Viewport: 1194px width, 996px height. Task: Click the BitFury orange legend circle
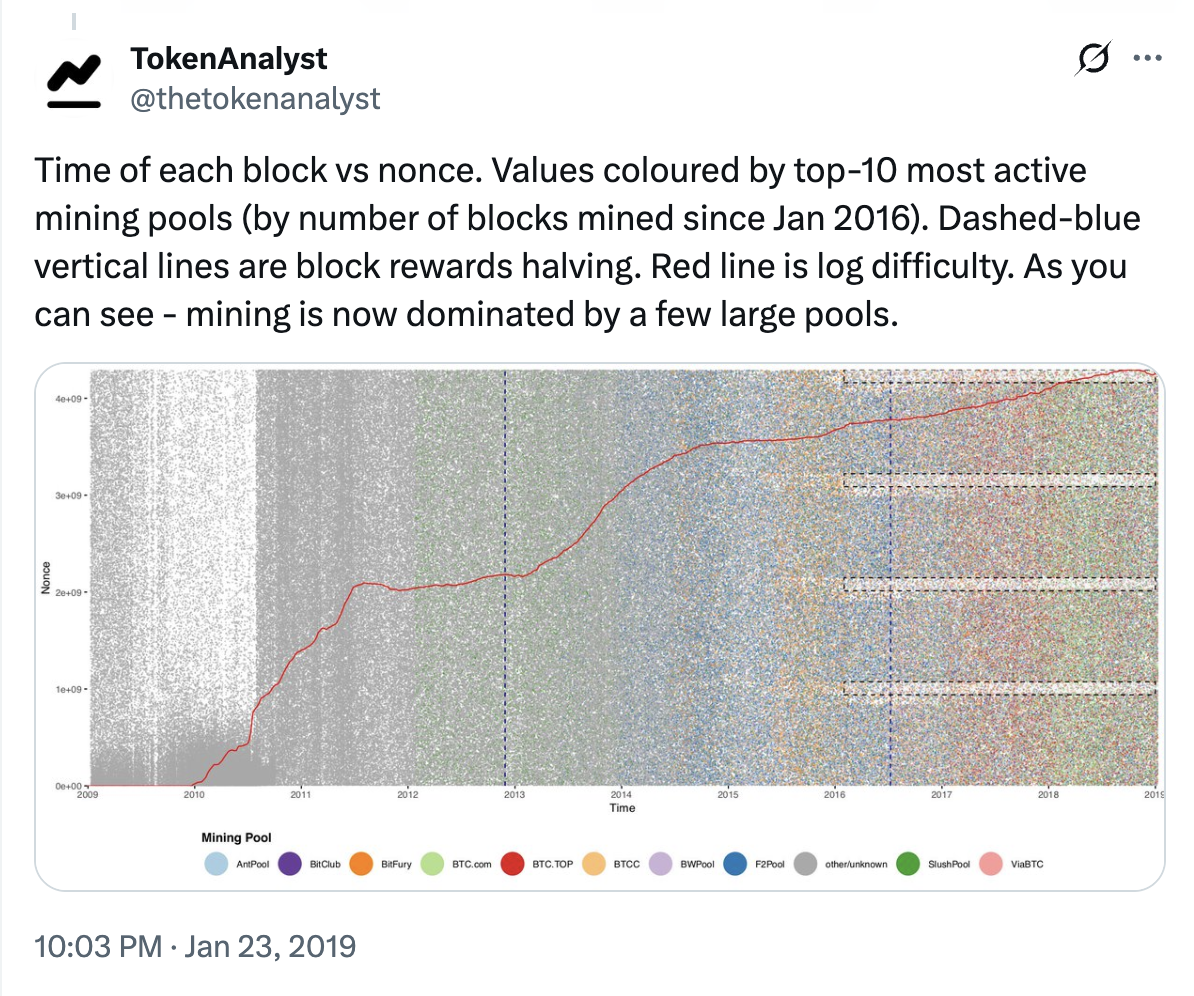pyautogui.click(x=361, y=864)
